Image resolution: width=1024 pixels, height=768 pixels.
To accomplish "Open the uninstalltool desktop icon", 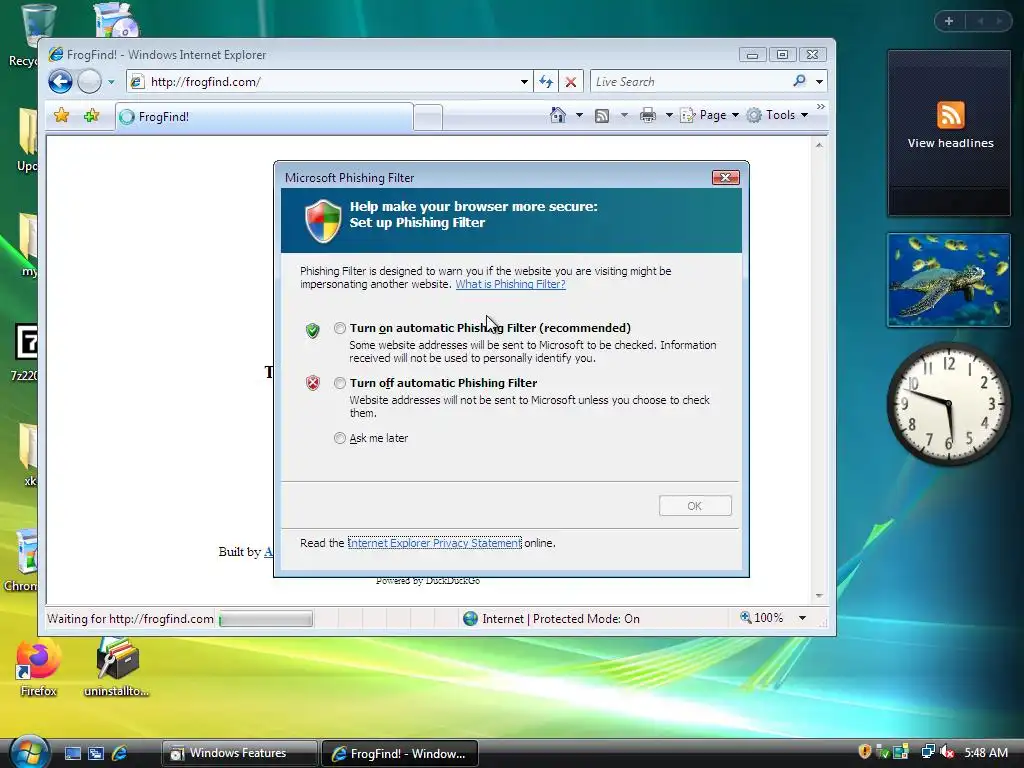I will (x=117, y=666).
